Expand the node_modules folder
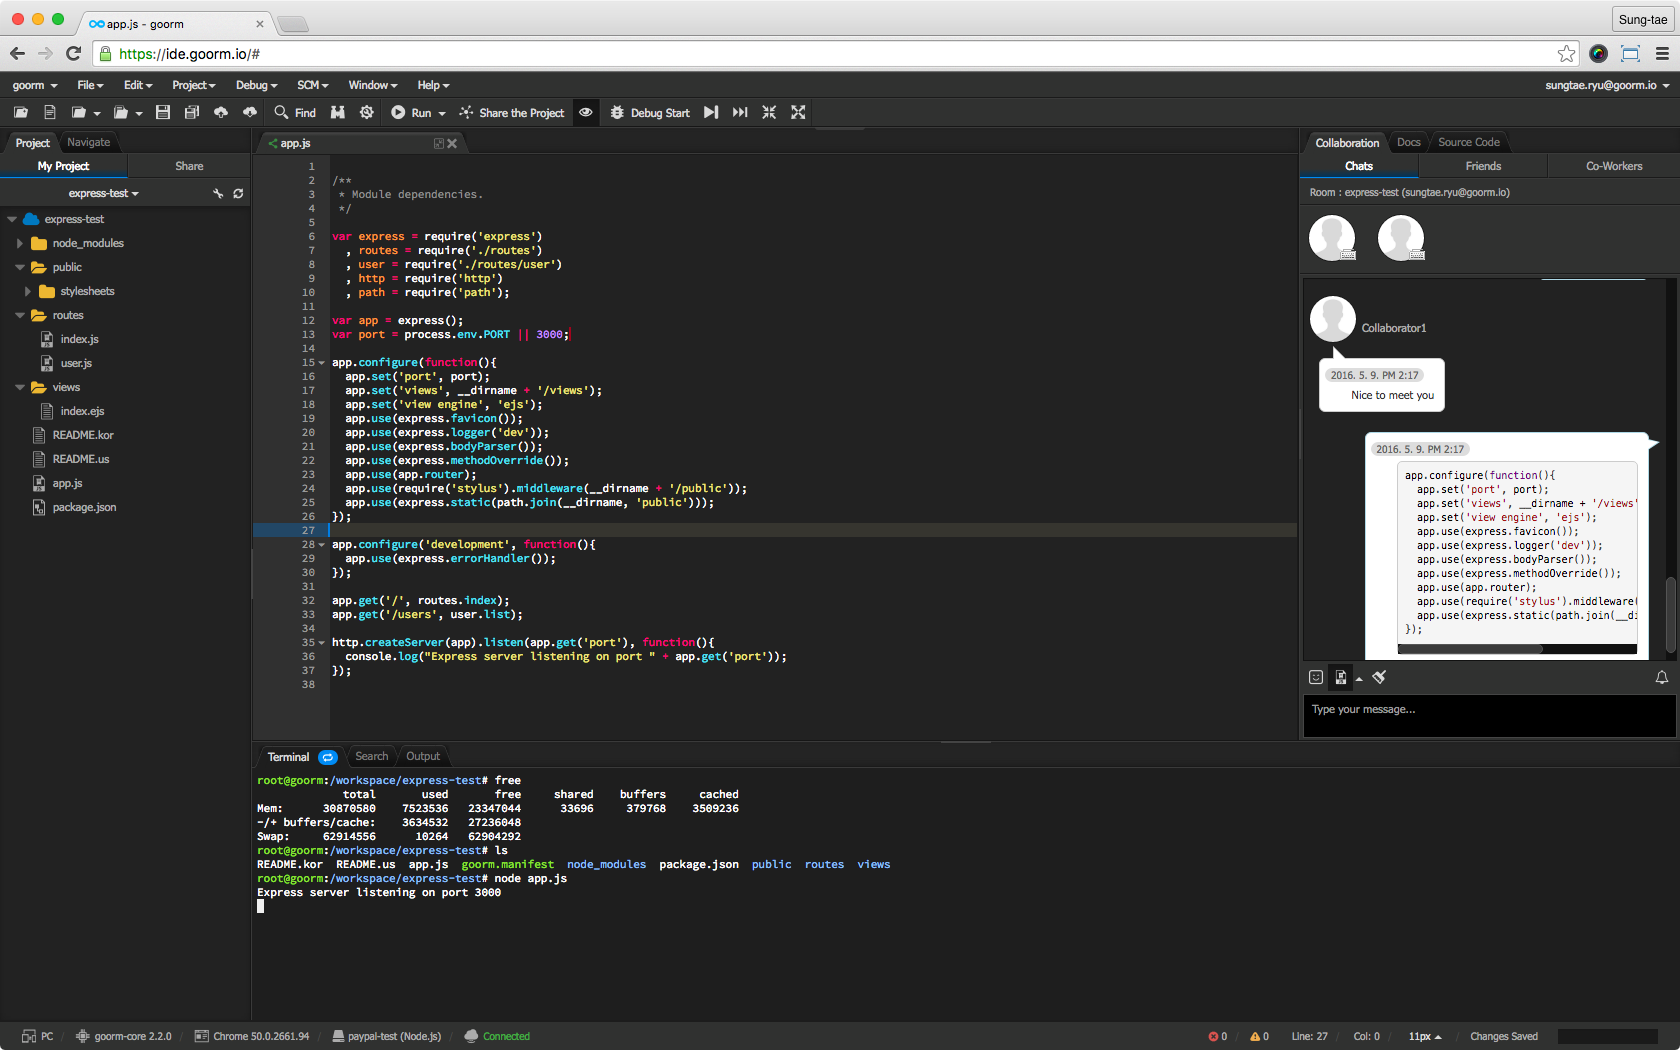 pyautogui.click(x=20, y=243)
